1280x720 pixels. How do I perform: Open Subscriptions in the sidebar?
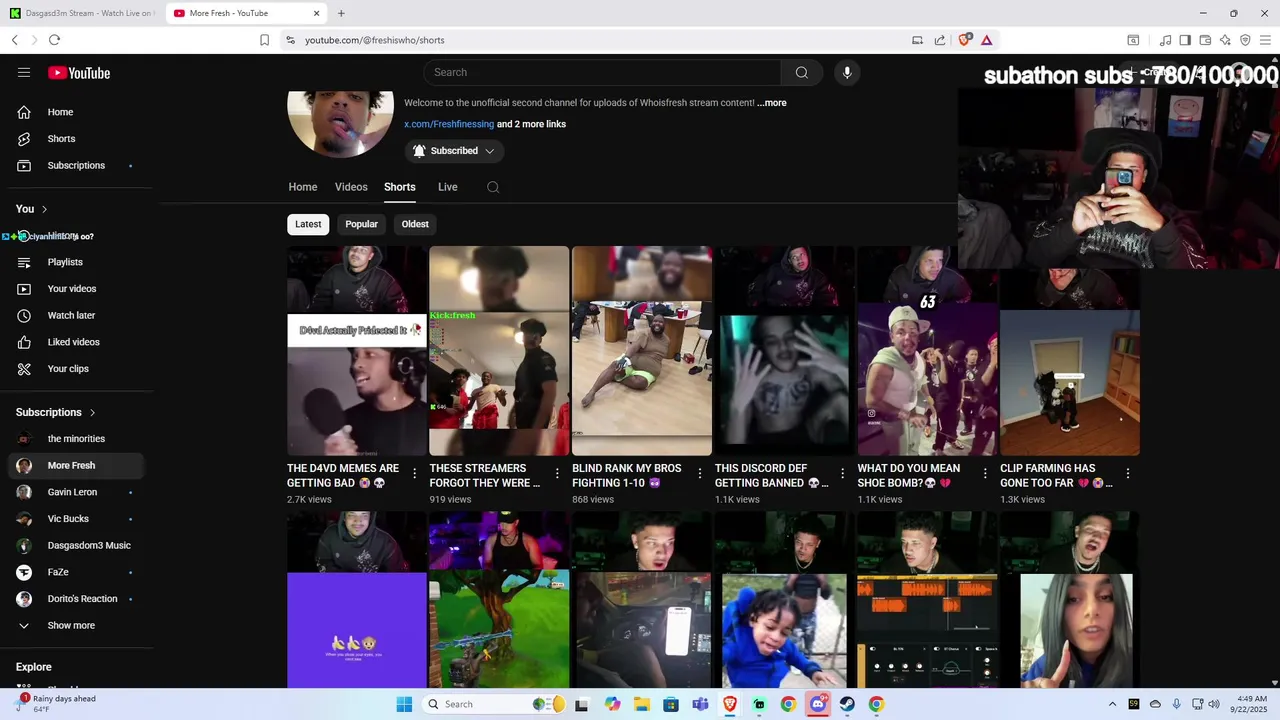(76, 166)
